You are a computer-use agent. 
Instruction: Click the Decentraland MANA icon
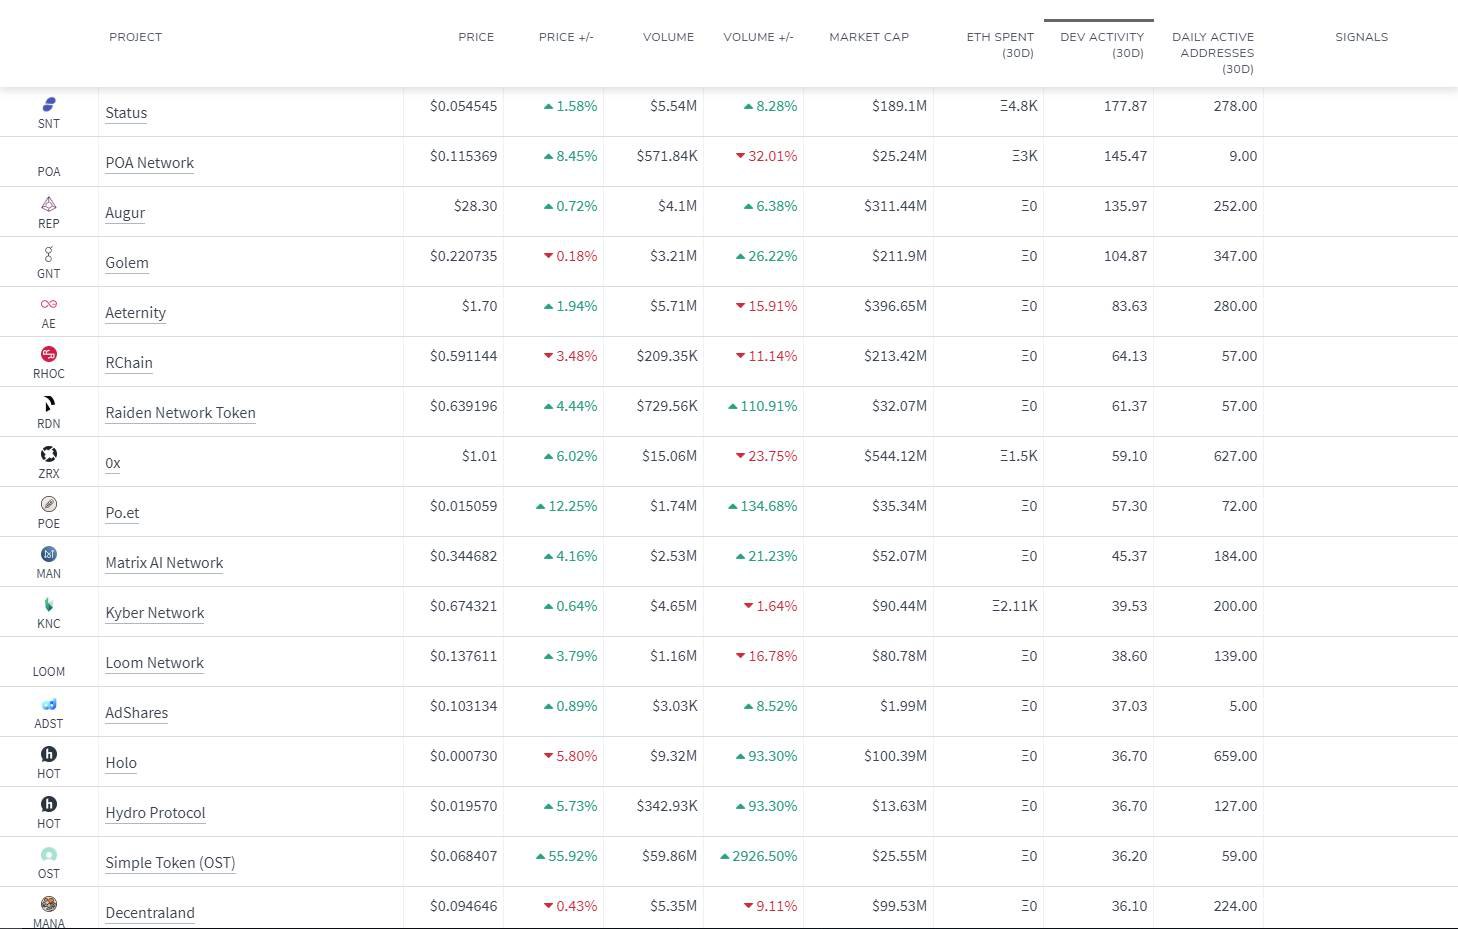click(x=49, y=904)
